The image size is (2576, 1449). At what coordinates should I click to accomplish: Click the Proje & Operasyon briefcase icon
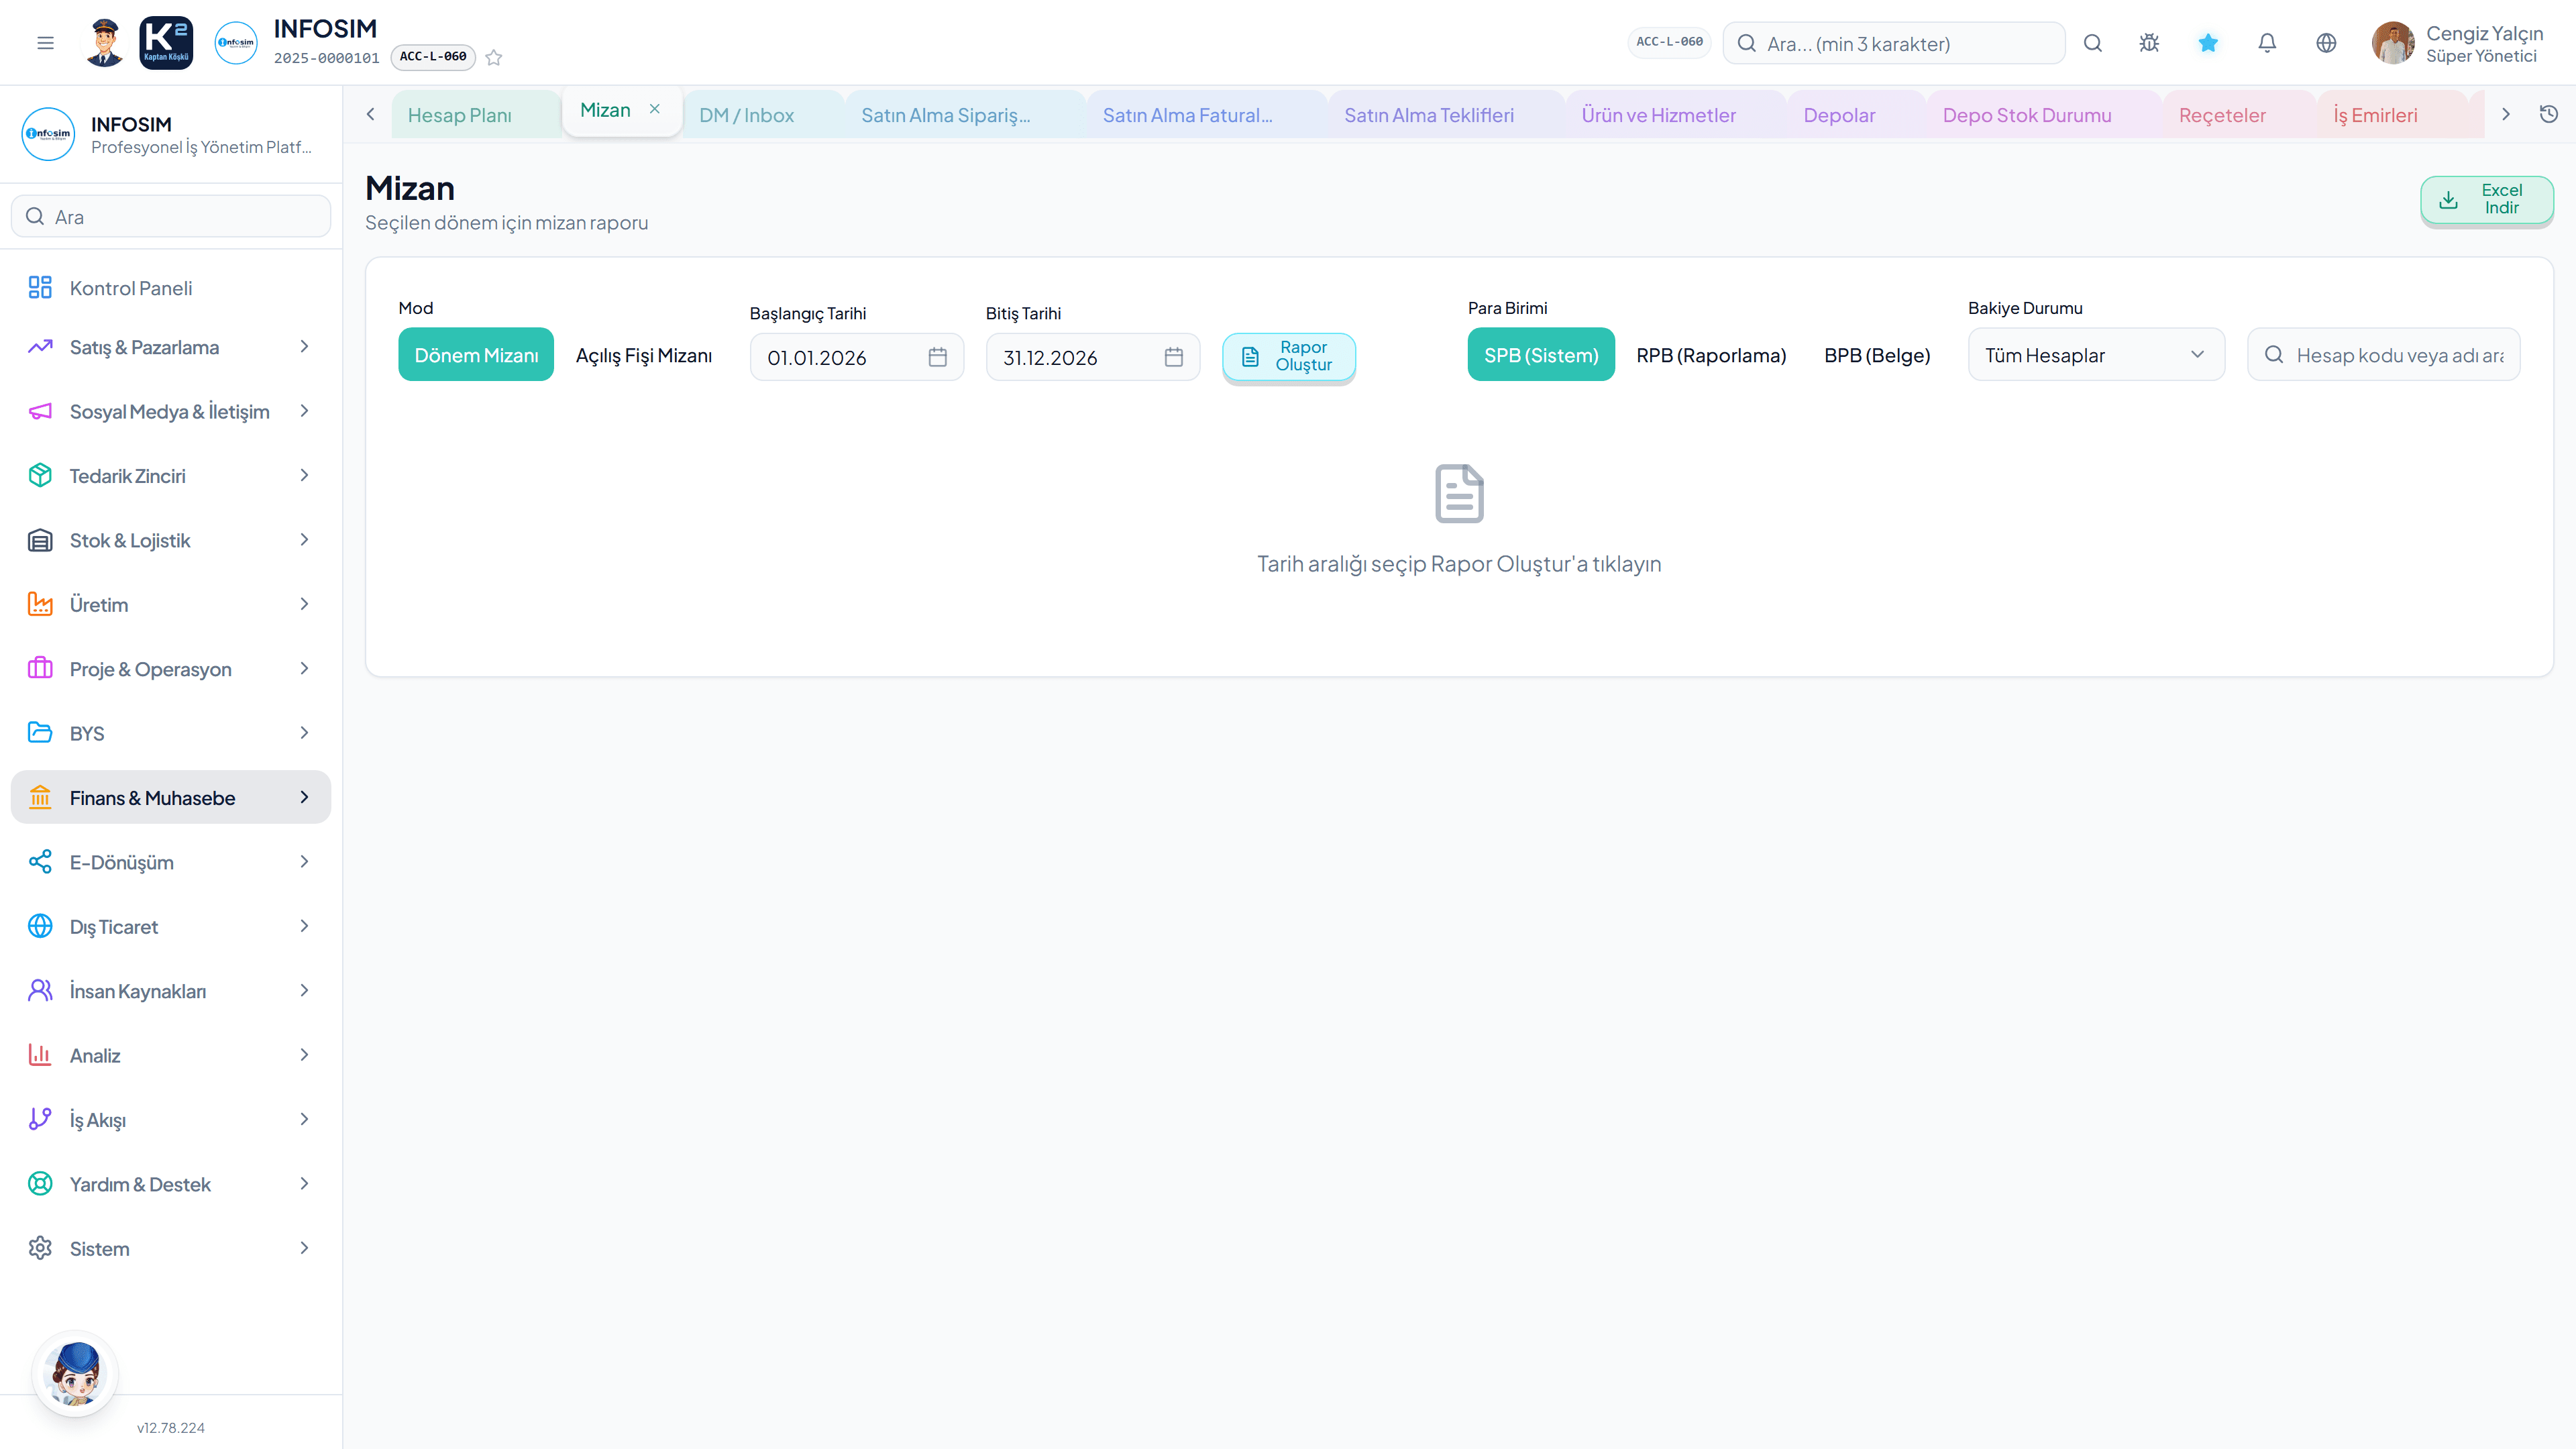coord(40,669)
